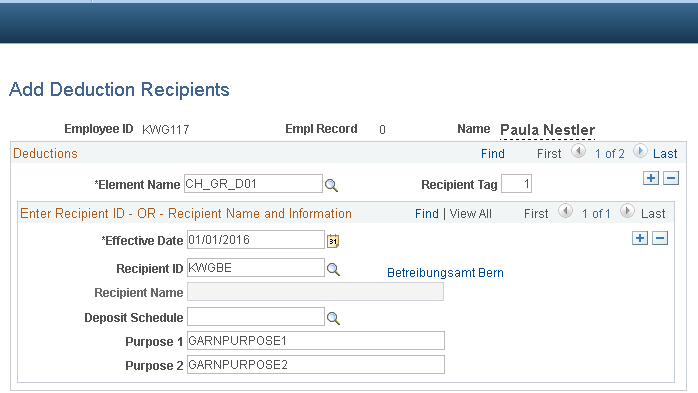Click into Purpose 1 field
The height and width of the screenshot is (393, 698).
point(316,340)
